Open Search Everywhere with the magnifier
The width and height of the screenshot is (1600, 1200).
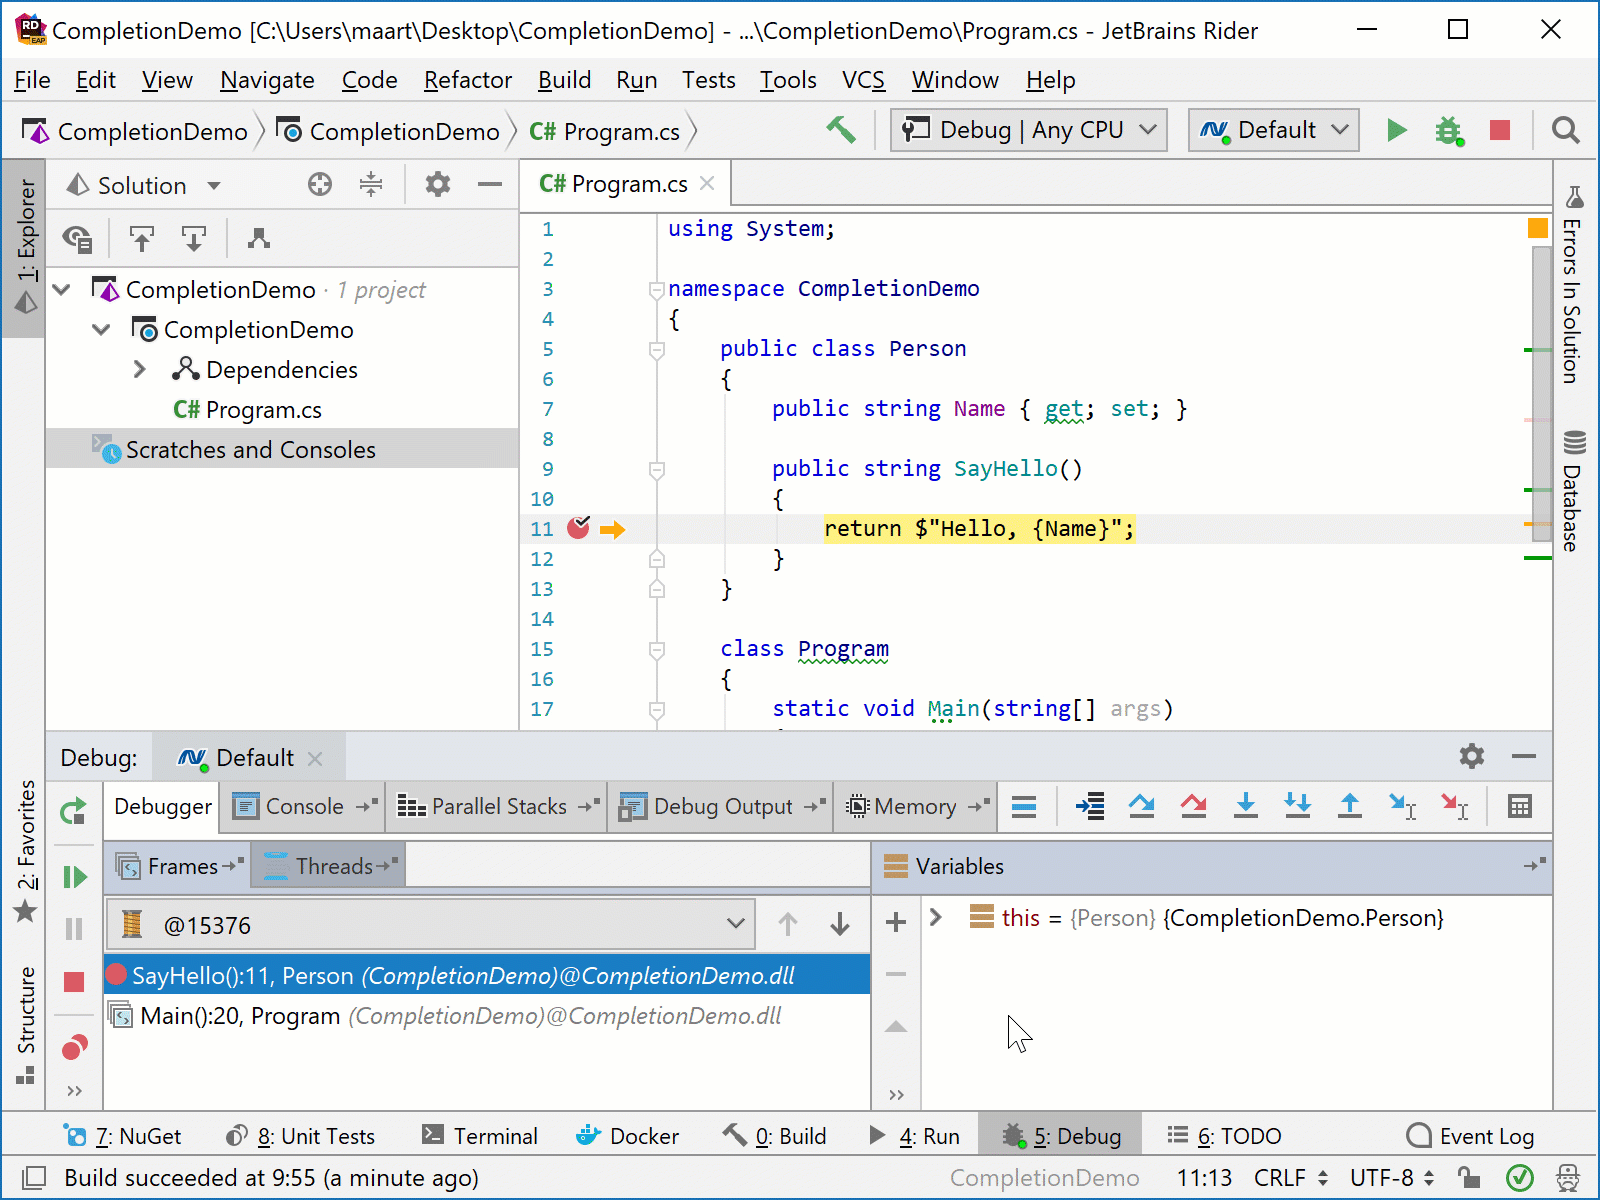coord(1565,130)
